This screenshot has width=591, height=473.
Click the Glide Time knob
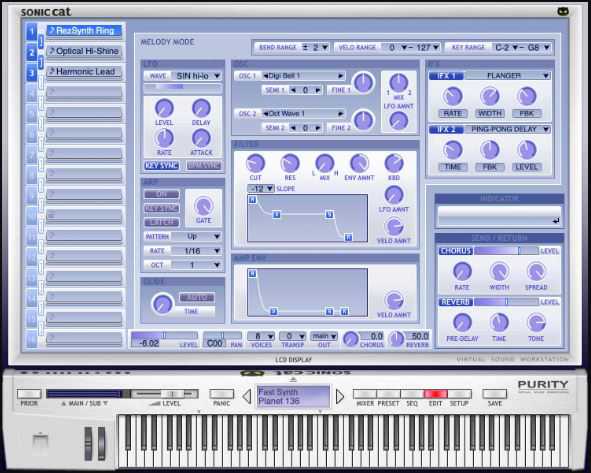pyautogui.click(x=162, y=304)
